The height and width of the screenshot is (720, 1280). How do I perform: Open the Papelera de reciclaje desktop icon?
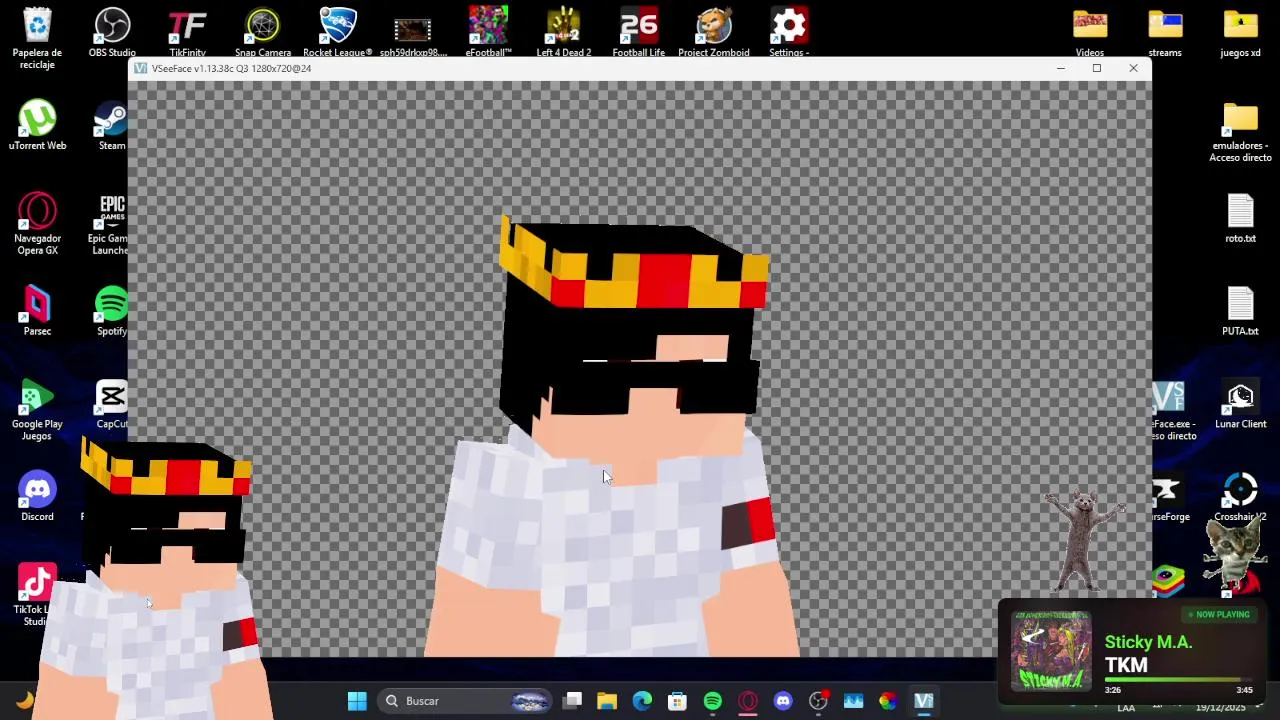37,38
